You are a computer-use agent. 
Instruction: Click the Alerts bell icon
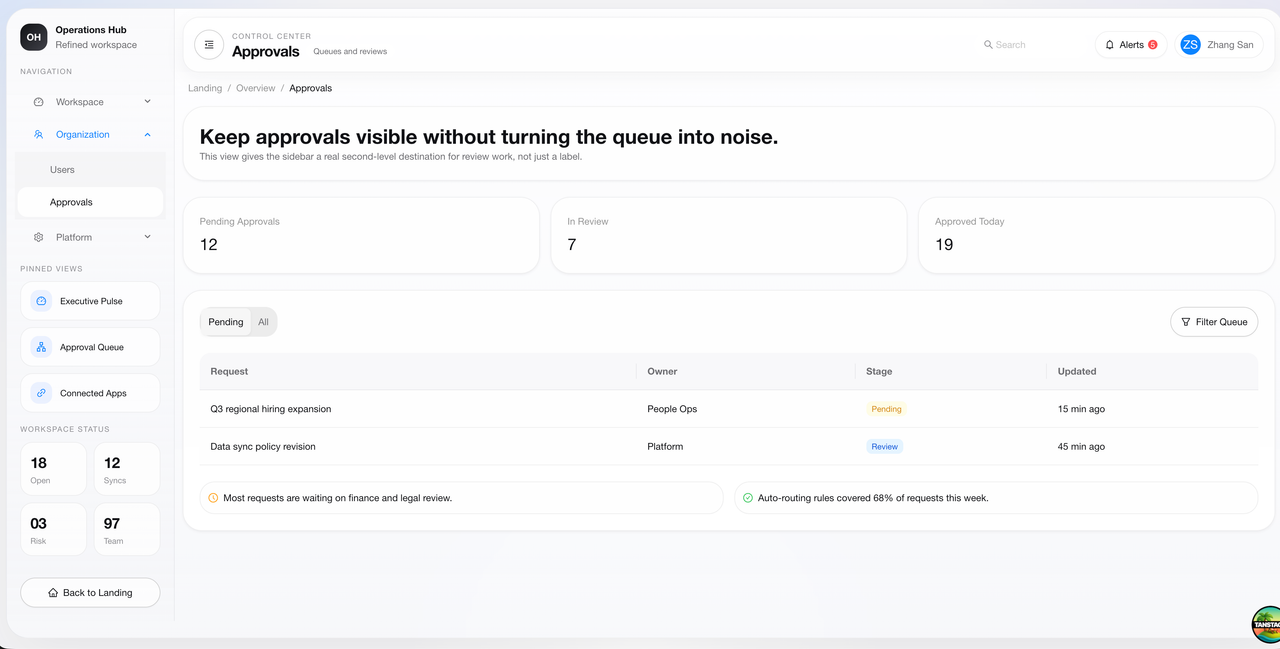[1110, 45]
